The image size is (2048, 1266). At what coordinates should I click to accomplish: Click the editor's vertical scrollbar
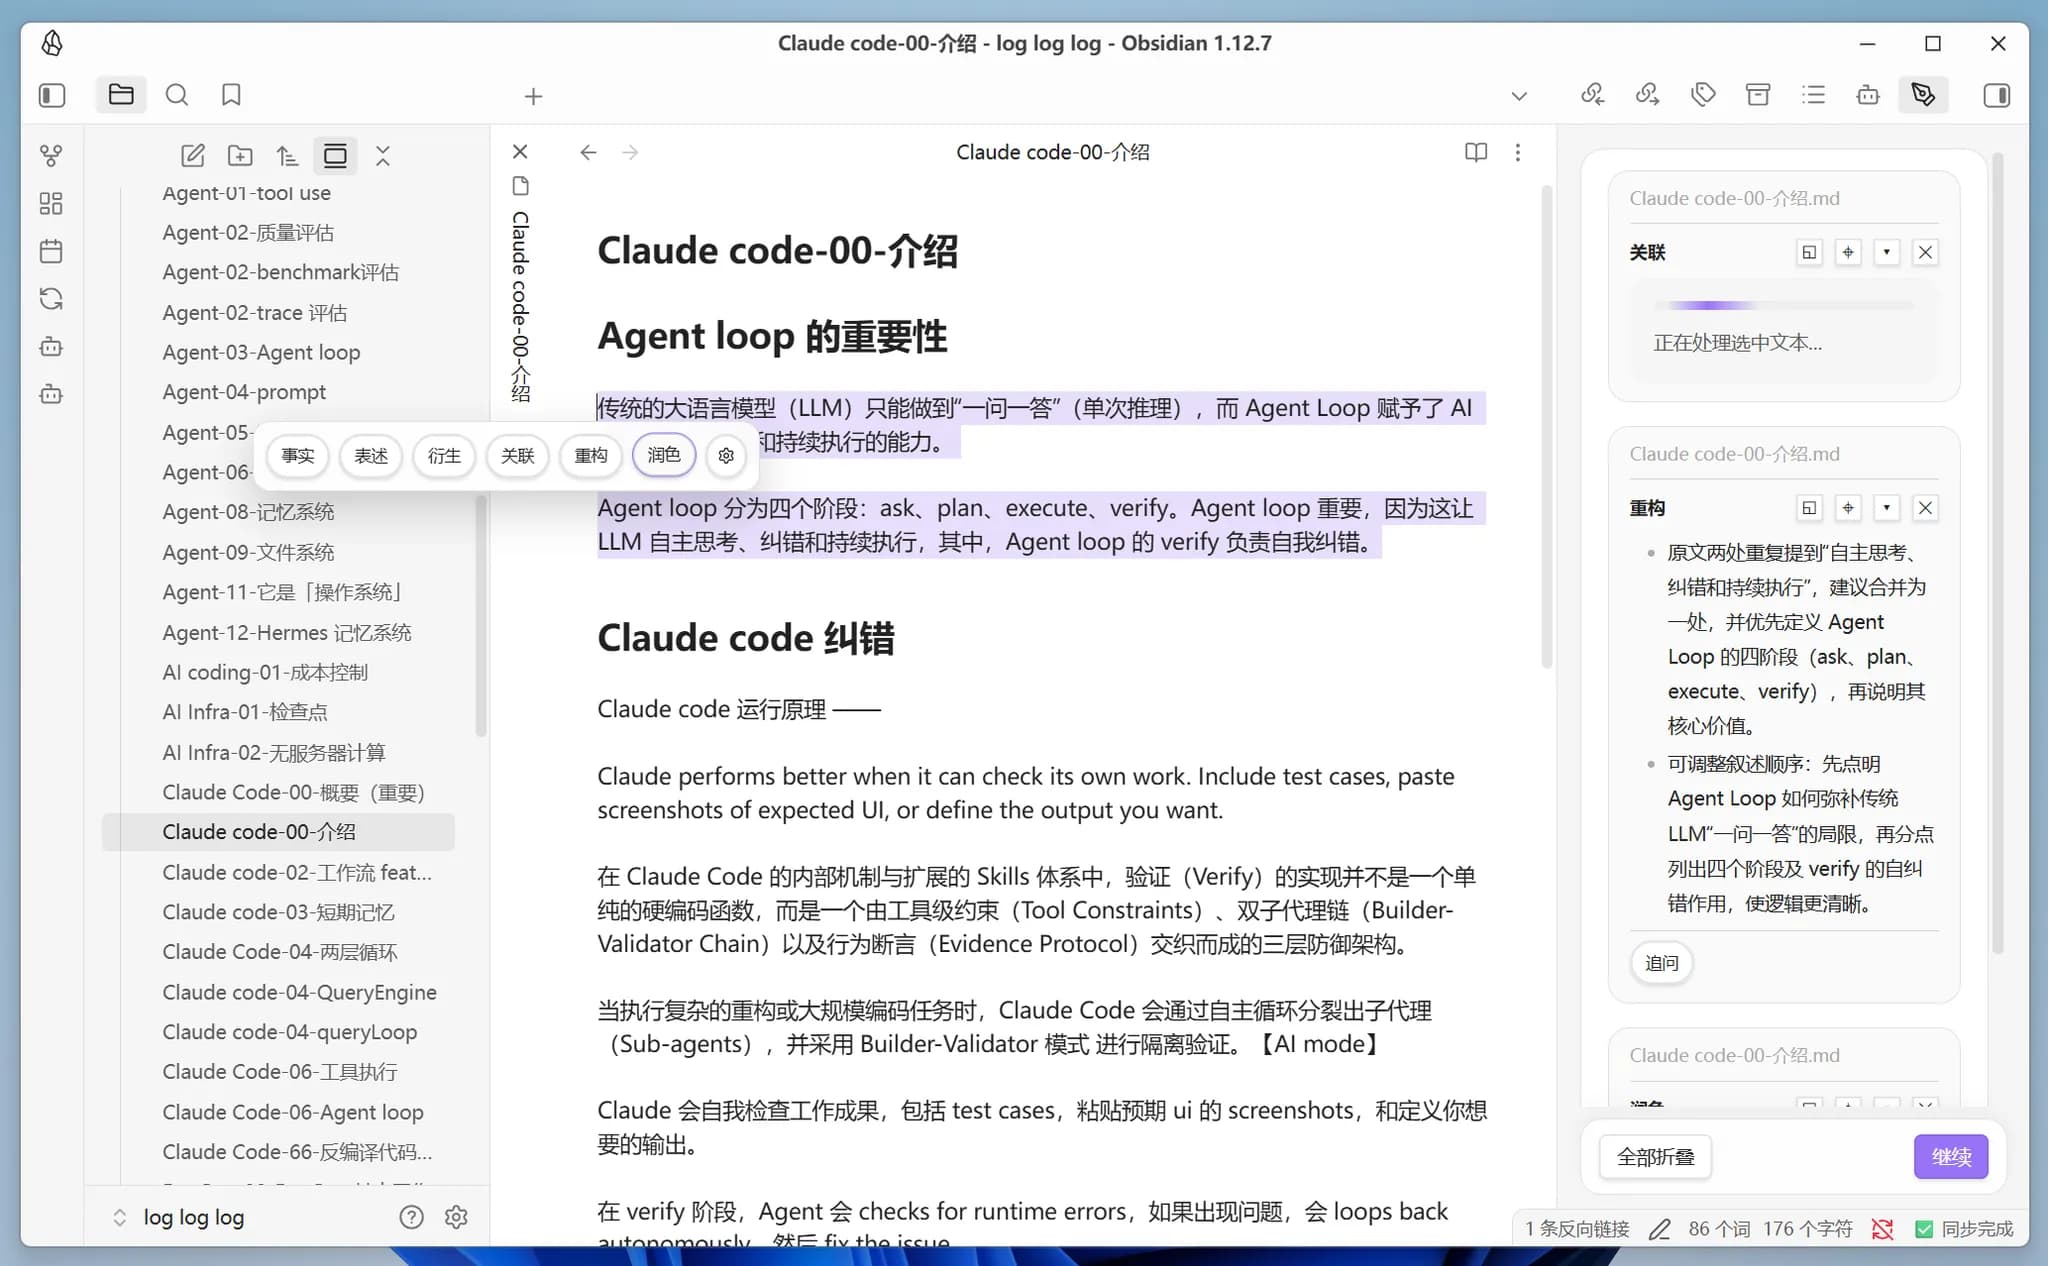[x=1546, y=430]
